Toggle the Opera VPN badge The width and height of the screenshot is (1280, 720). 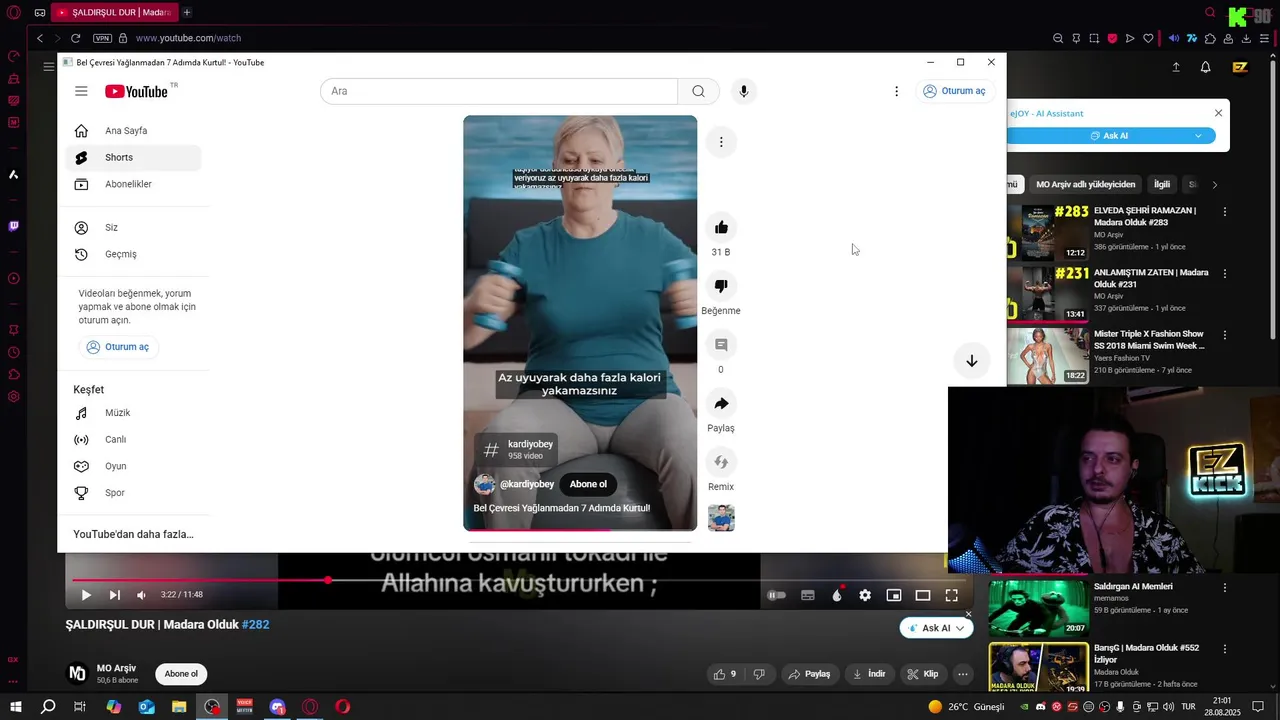pyautogui.click(x=102, y=38)
